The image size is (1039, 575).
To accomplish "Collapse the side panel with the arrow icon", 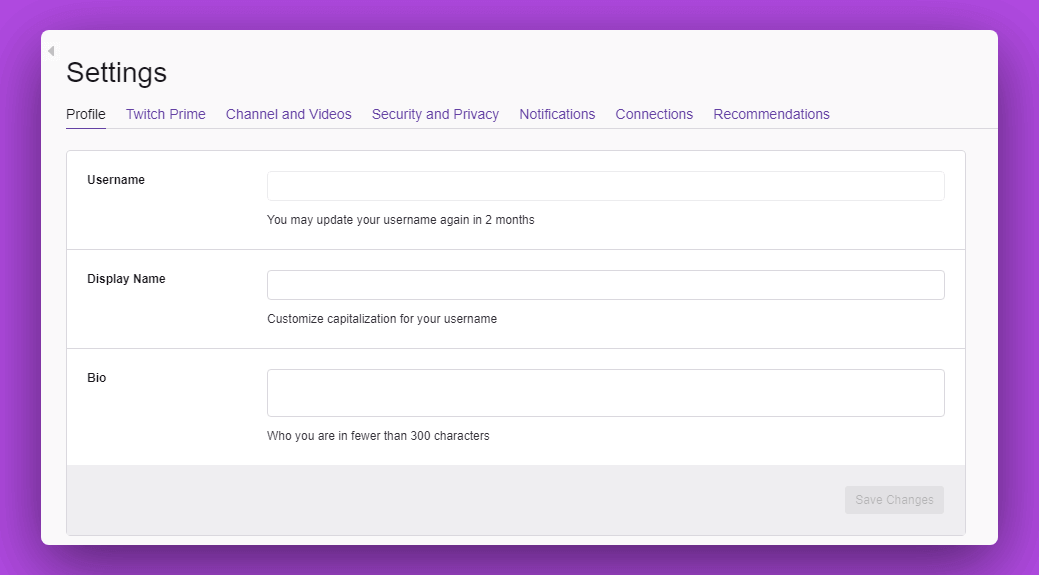I will tap(51, 51).
